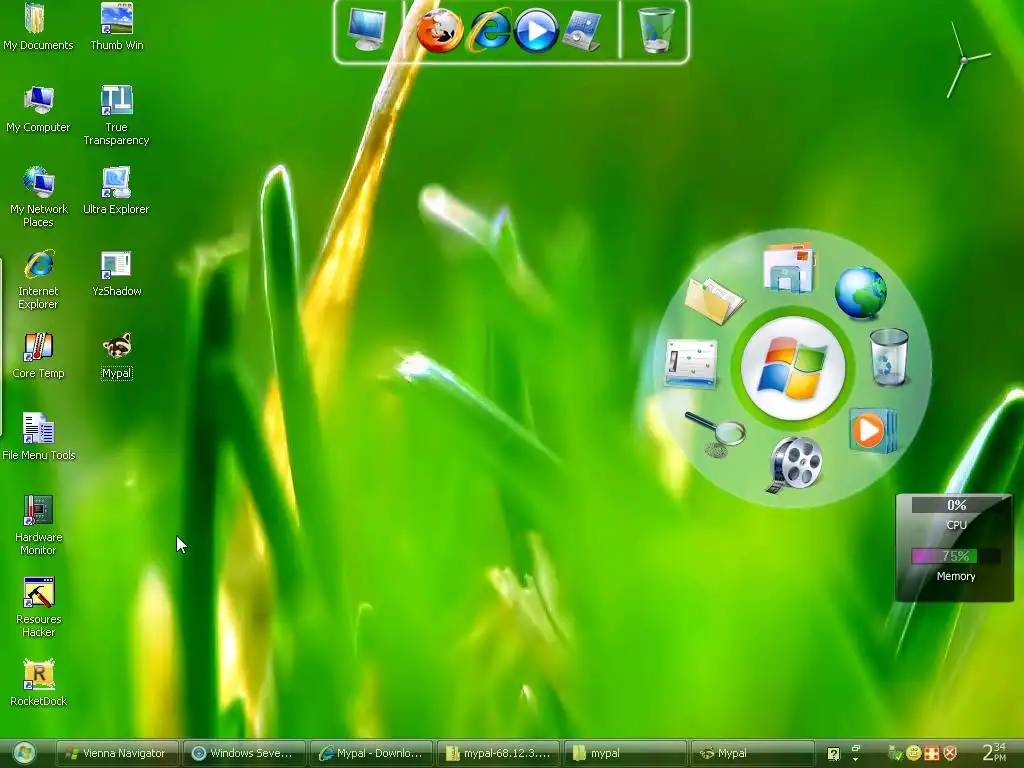Open Recycle Bin in top dock
Viewport: 1024px width, 768px height.
click(x=656, y=29)
